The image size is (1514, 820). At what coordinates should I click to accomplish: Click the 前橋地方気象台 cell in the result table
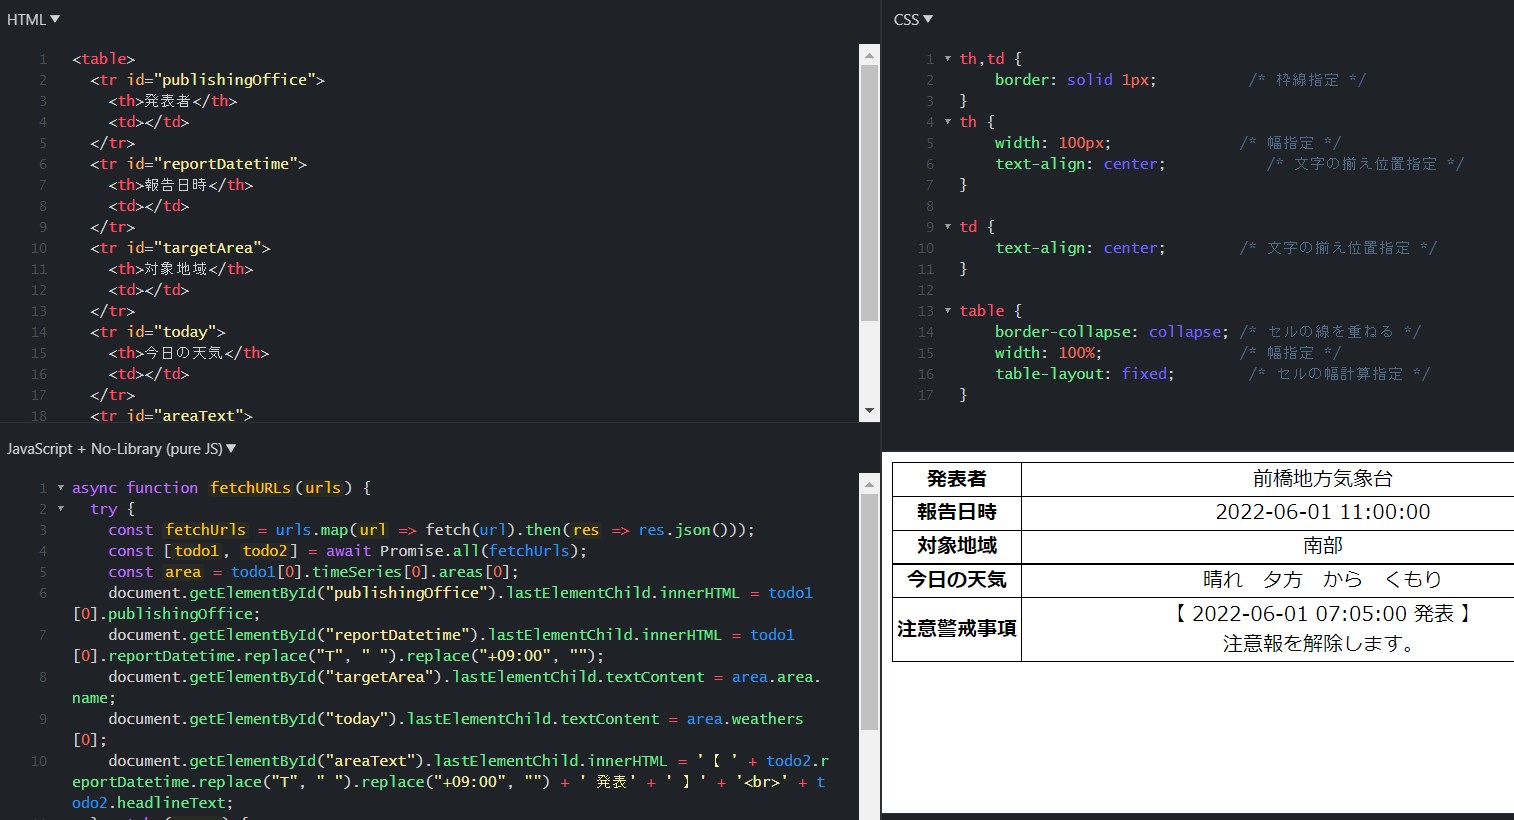point(1321,479)
